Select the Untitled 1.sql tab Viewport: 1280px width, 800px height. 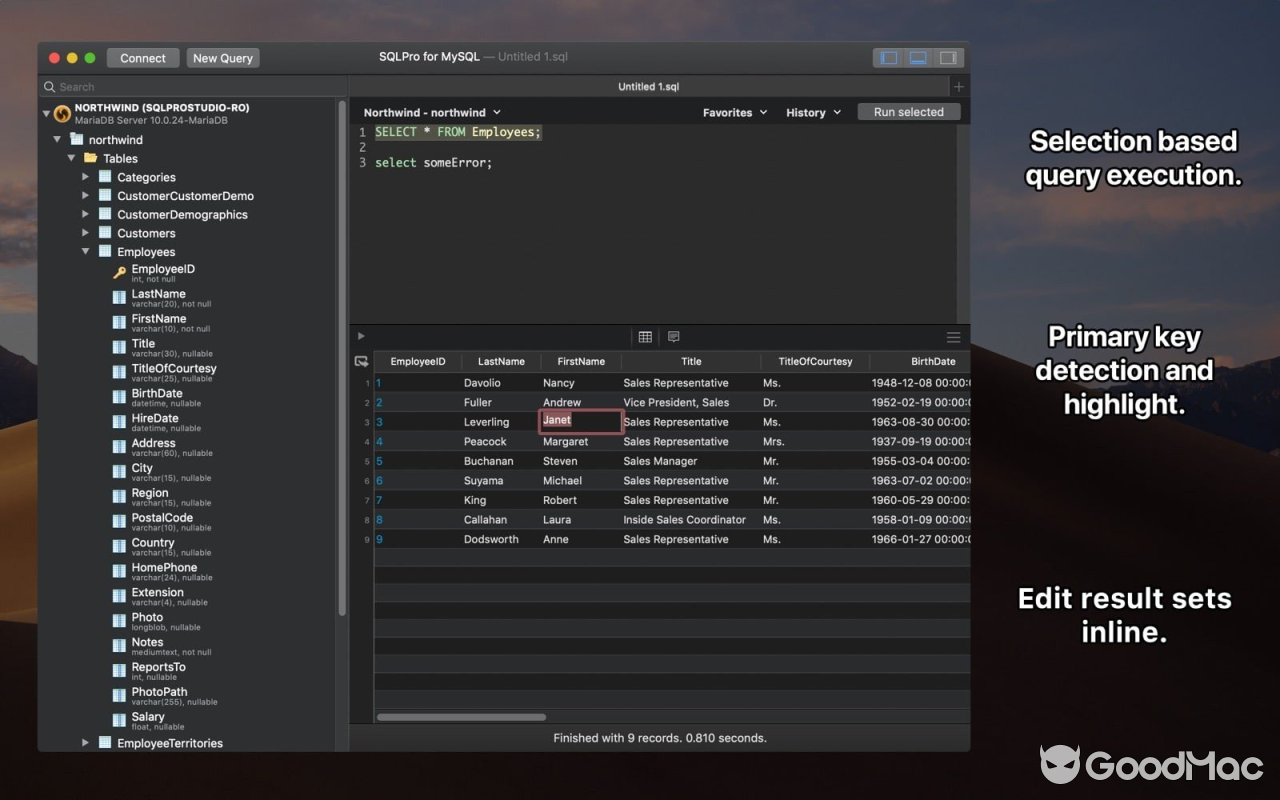(648, 86)
